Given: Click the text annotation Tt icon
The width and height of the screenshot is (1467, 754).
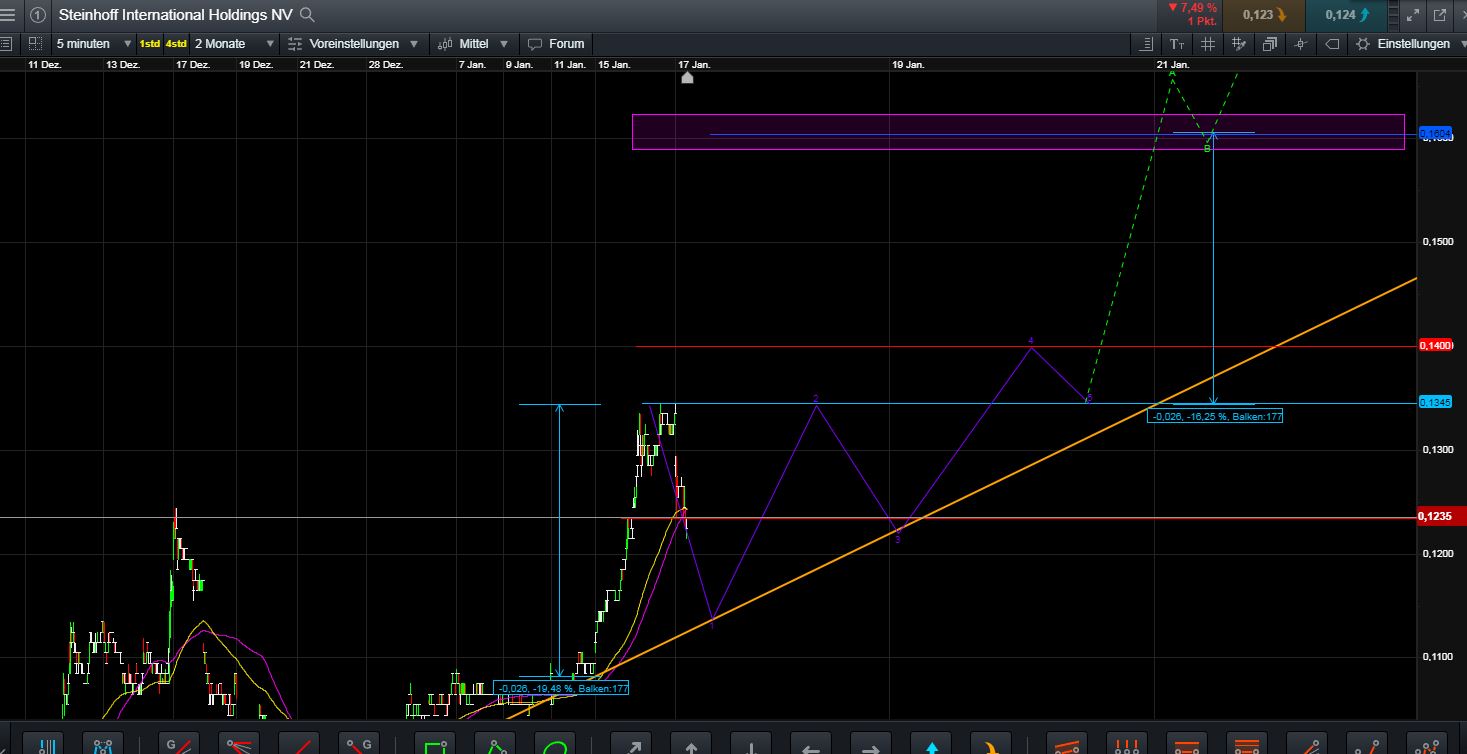Looking at the screenshot, I should (x=1177, y=43).
